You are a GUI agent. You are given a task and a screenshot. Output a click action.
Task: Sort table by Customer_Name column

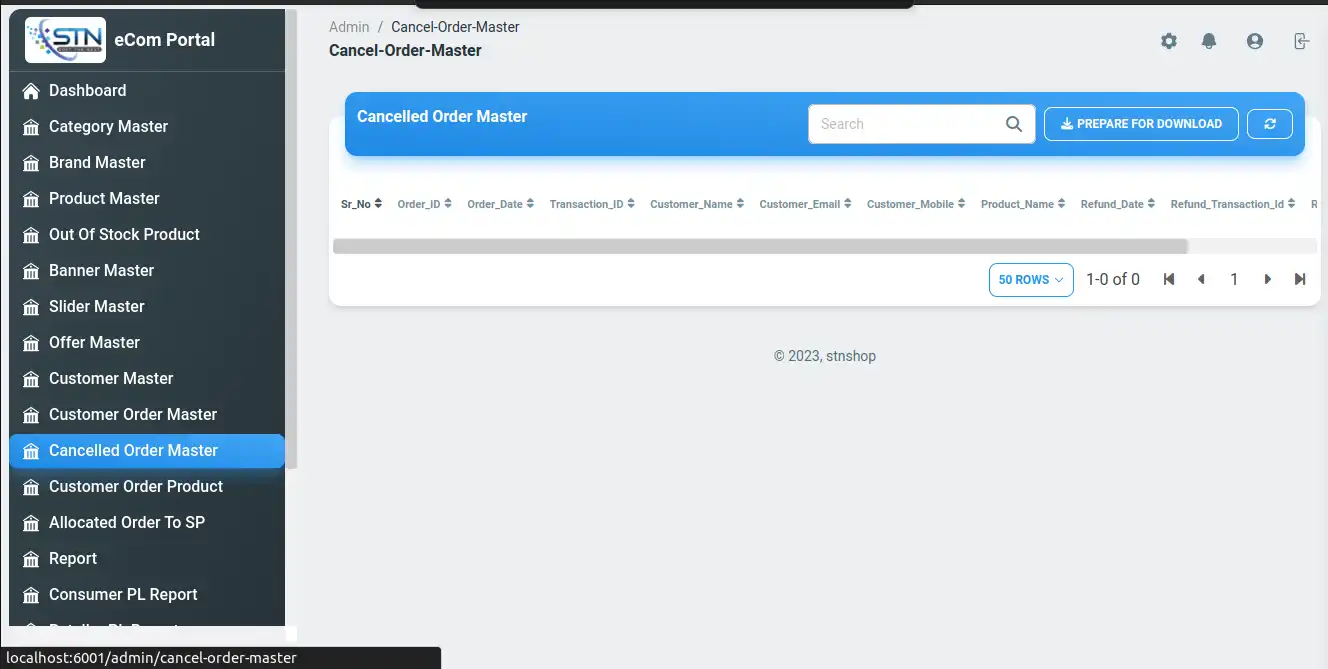[696, 204]
